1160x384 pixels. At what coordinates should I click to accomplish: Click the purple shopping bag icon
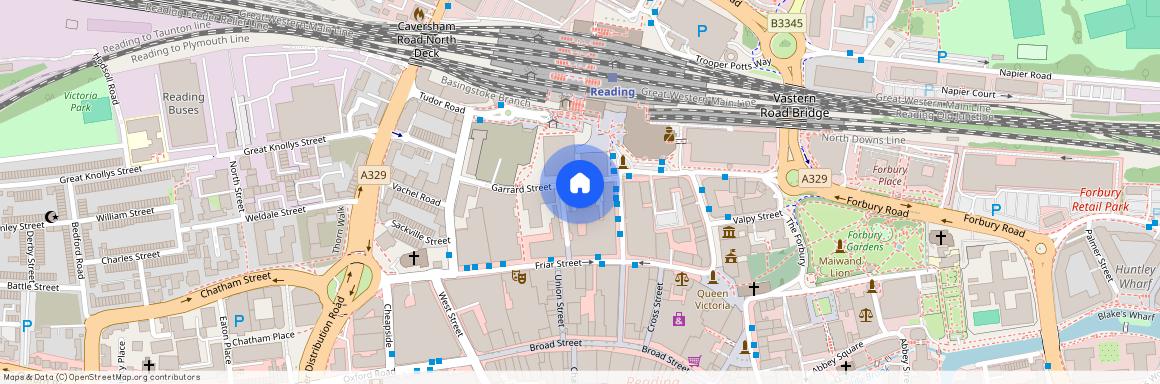tap(678, 319)
